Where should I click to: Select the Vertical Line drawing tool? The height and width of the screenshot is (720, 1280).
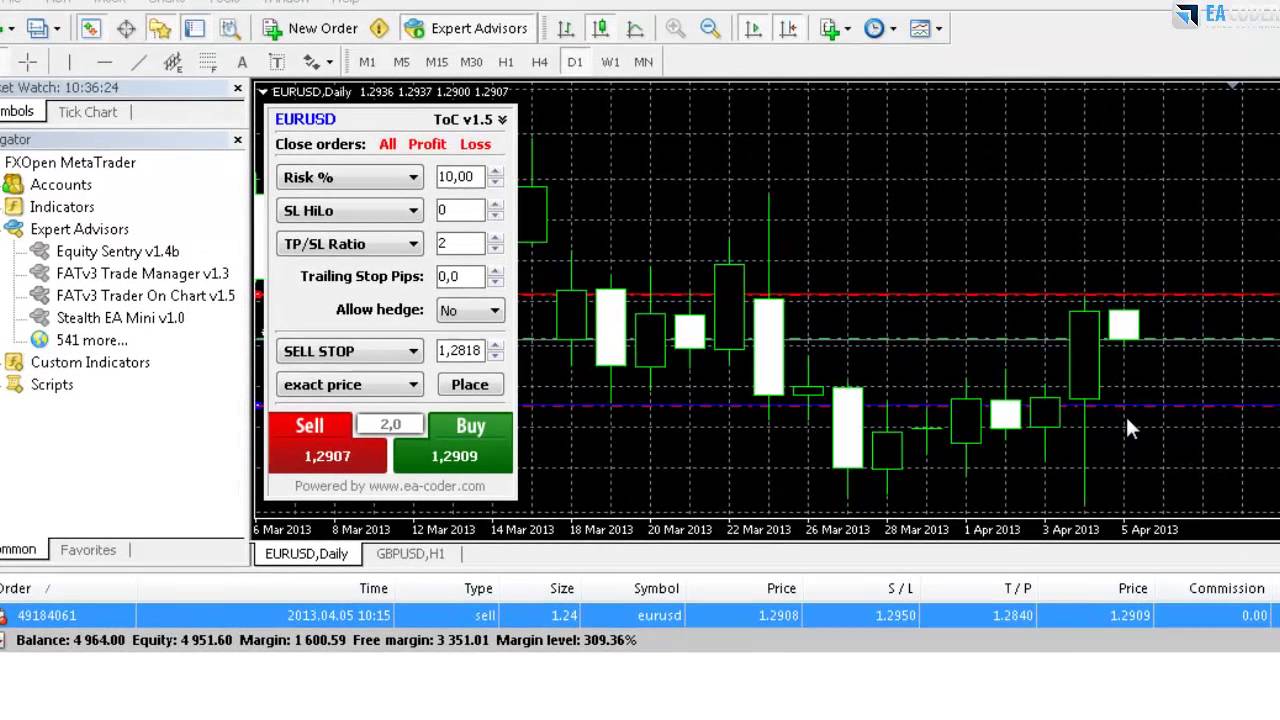[x=69, y=62]
